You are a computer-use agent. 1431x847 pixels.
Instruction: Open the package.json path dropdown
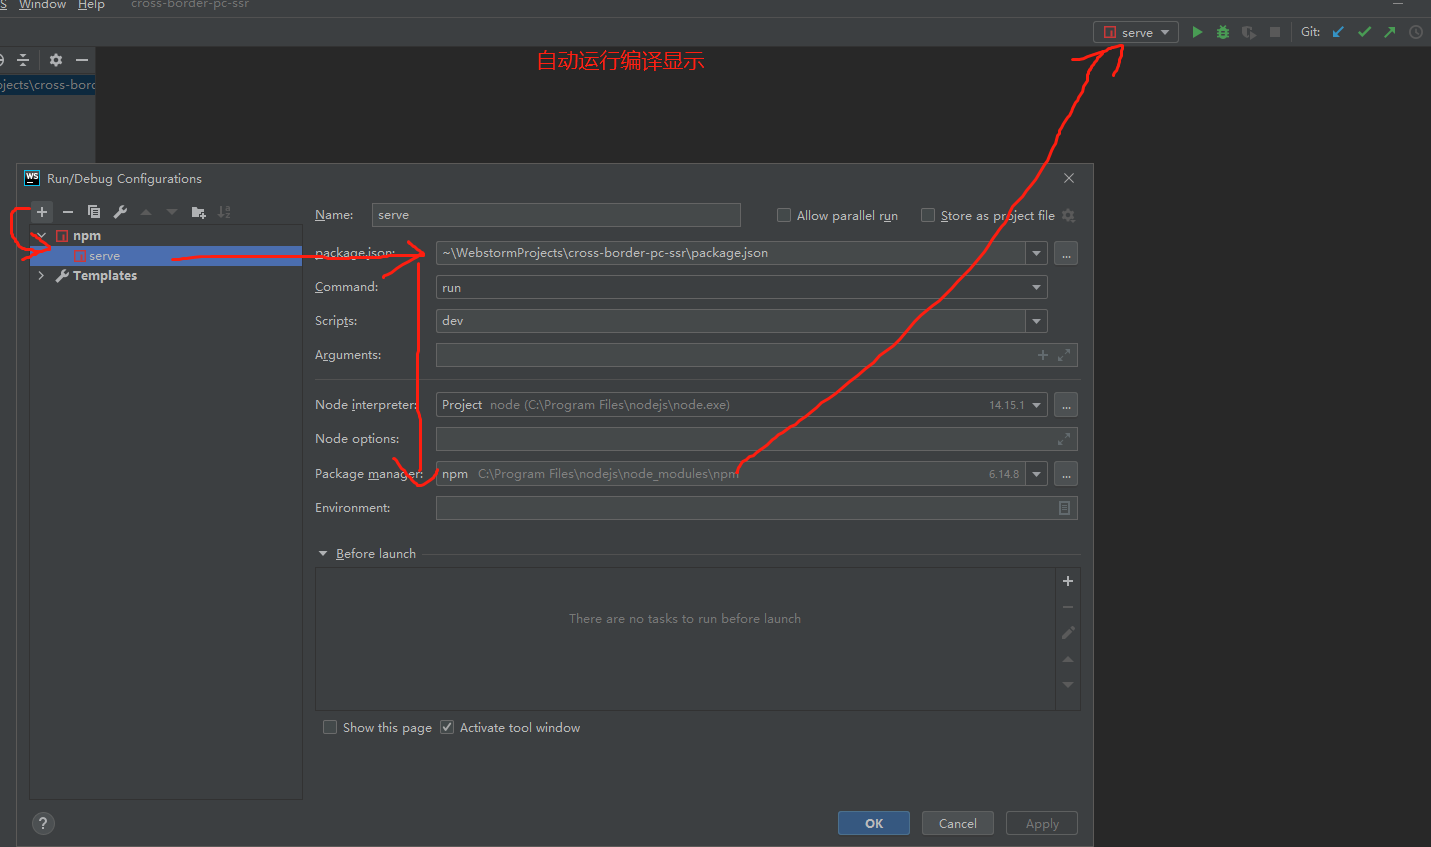[1036, 254]
